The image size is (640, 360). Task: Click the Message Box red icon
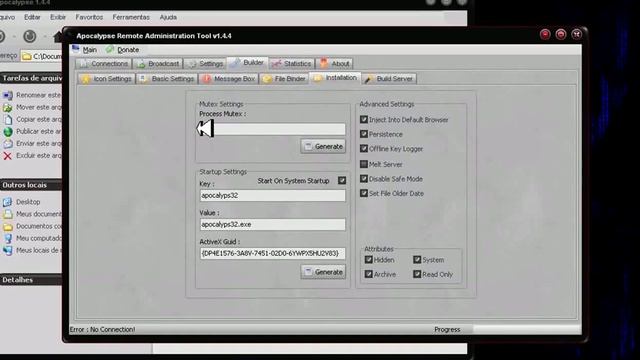tap(207, 79)
